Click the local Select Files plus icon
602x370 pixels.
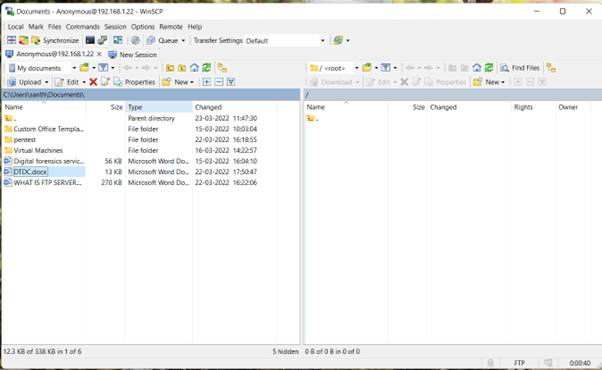point(207,82)
